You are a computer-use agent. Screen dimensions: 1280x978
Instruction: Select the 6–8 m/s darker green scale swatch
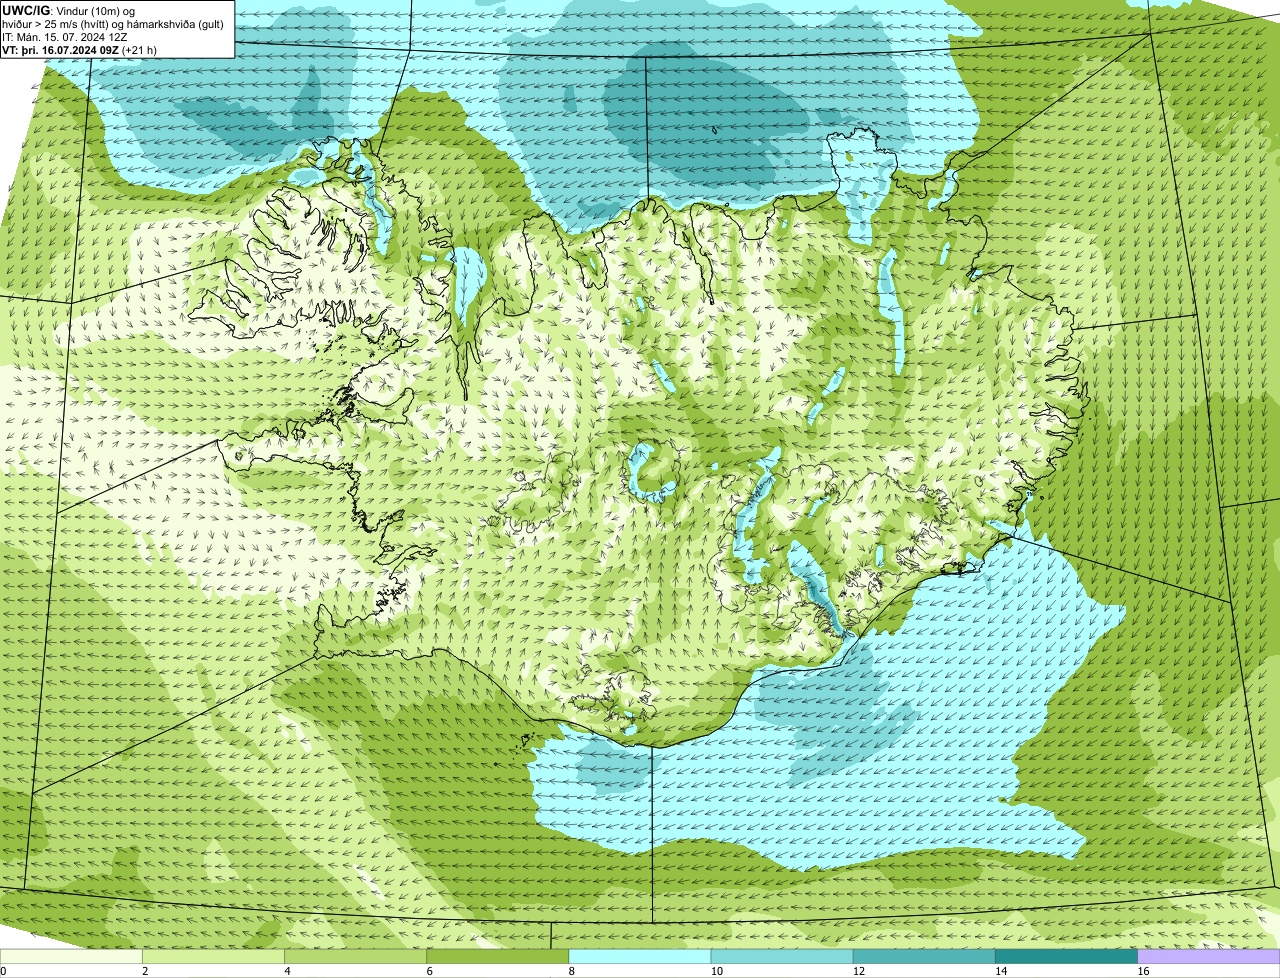click(498, 957)
